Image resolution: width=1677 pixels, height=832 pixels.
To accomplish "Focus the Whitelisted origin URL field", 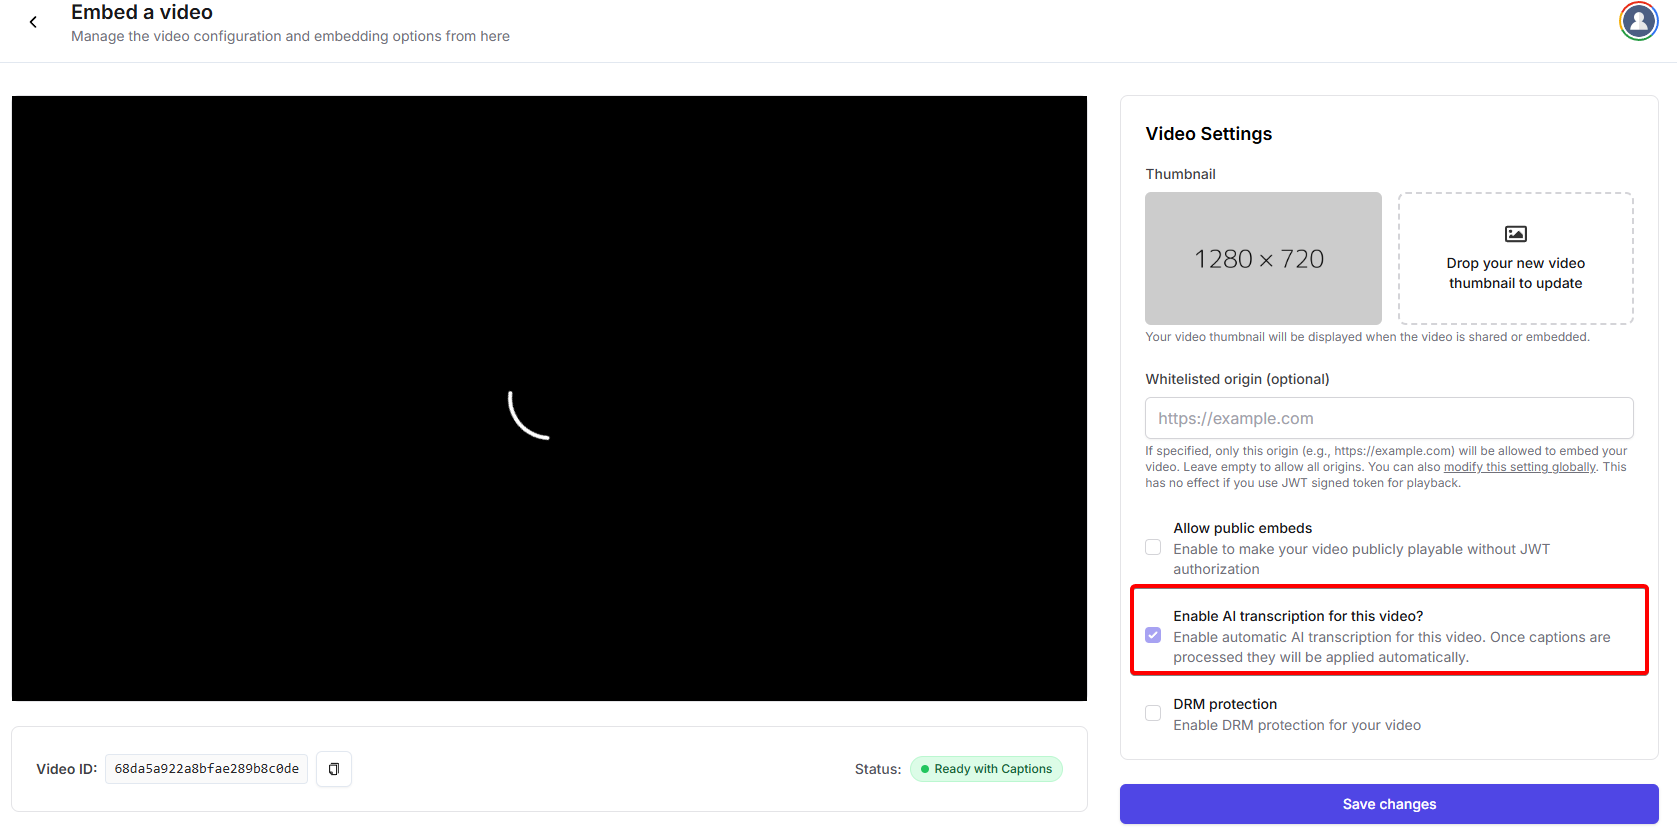I will point(1388,418).
